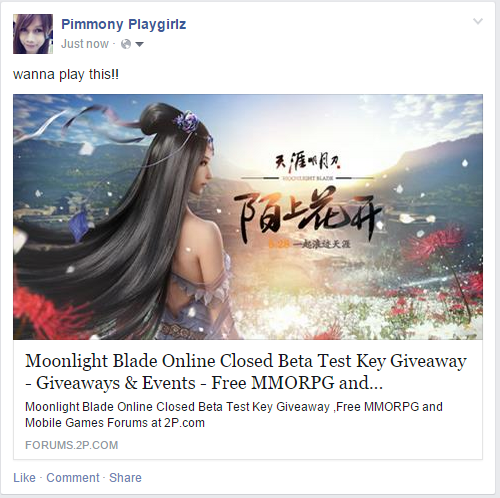The width and height of the screenshot is (500, 498).
Task: Open the privacy audience dropdown arrow
Action: tap(139, 44)
